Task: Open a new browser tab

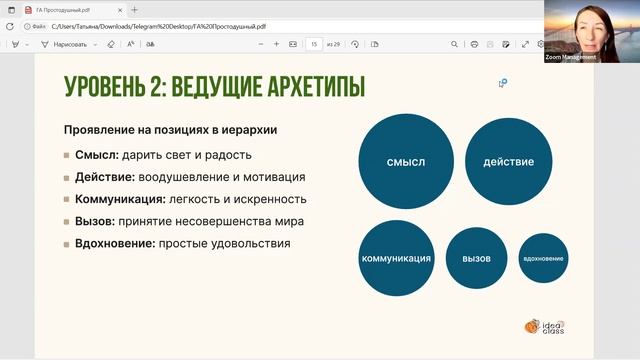Action: (x=135, y=10)
